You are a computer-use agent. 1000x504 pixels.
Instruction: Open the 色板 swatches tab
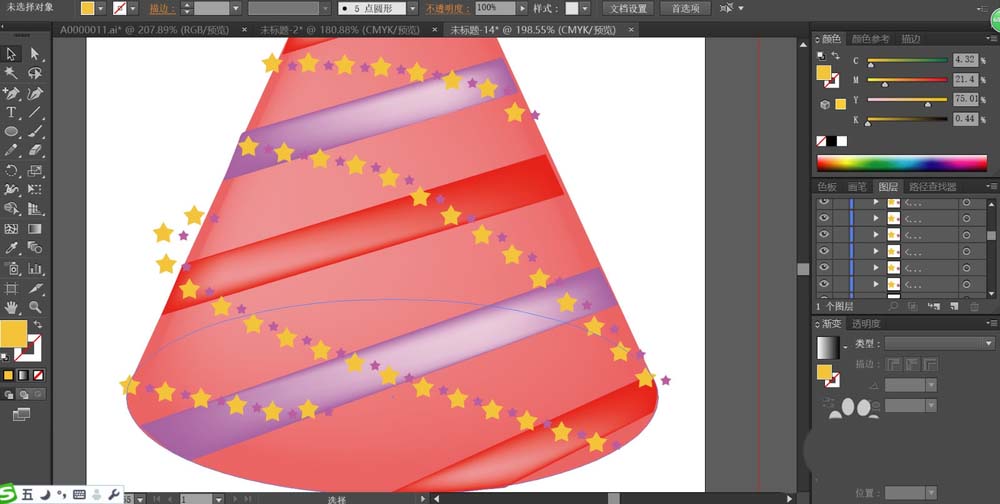click(827, 187)
